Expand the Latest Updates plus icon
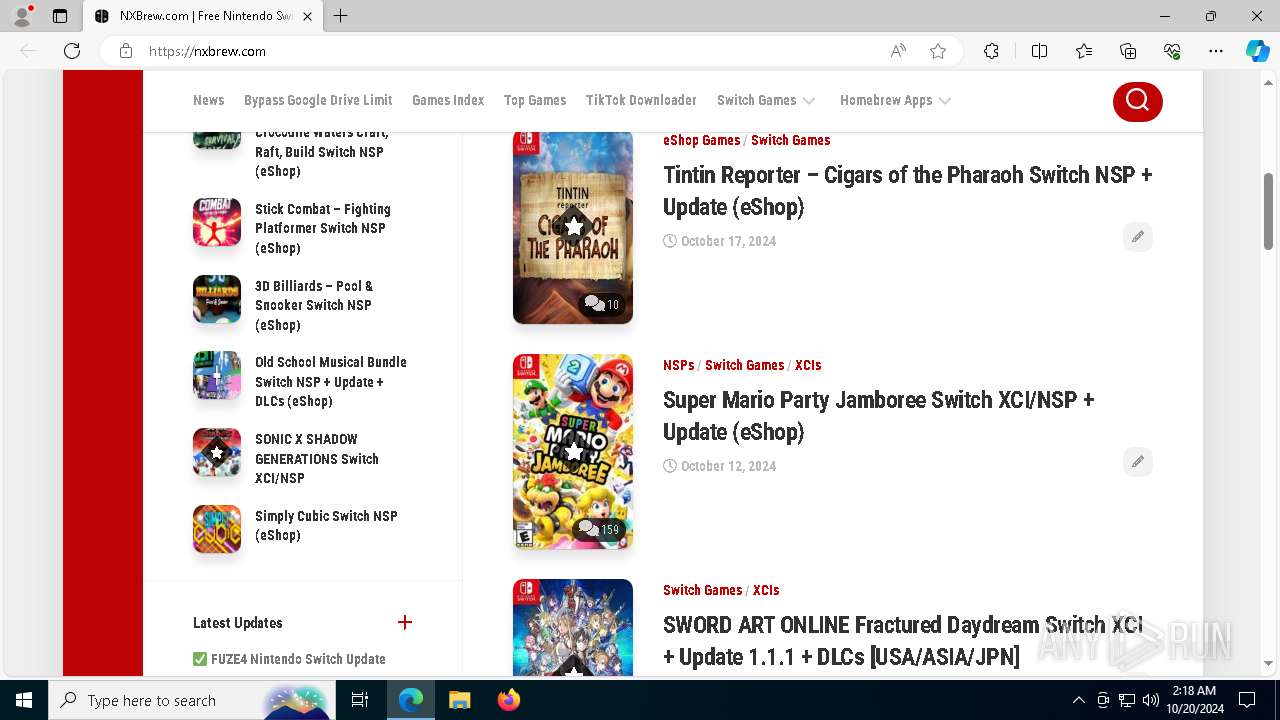This screenshot has height=720, width=1280. (x=405, y=622)
